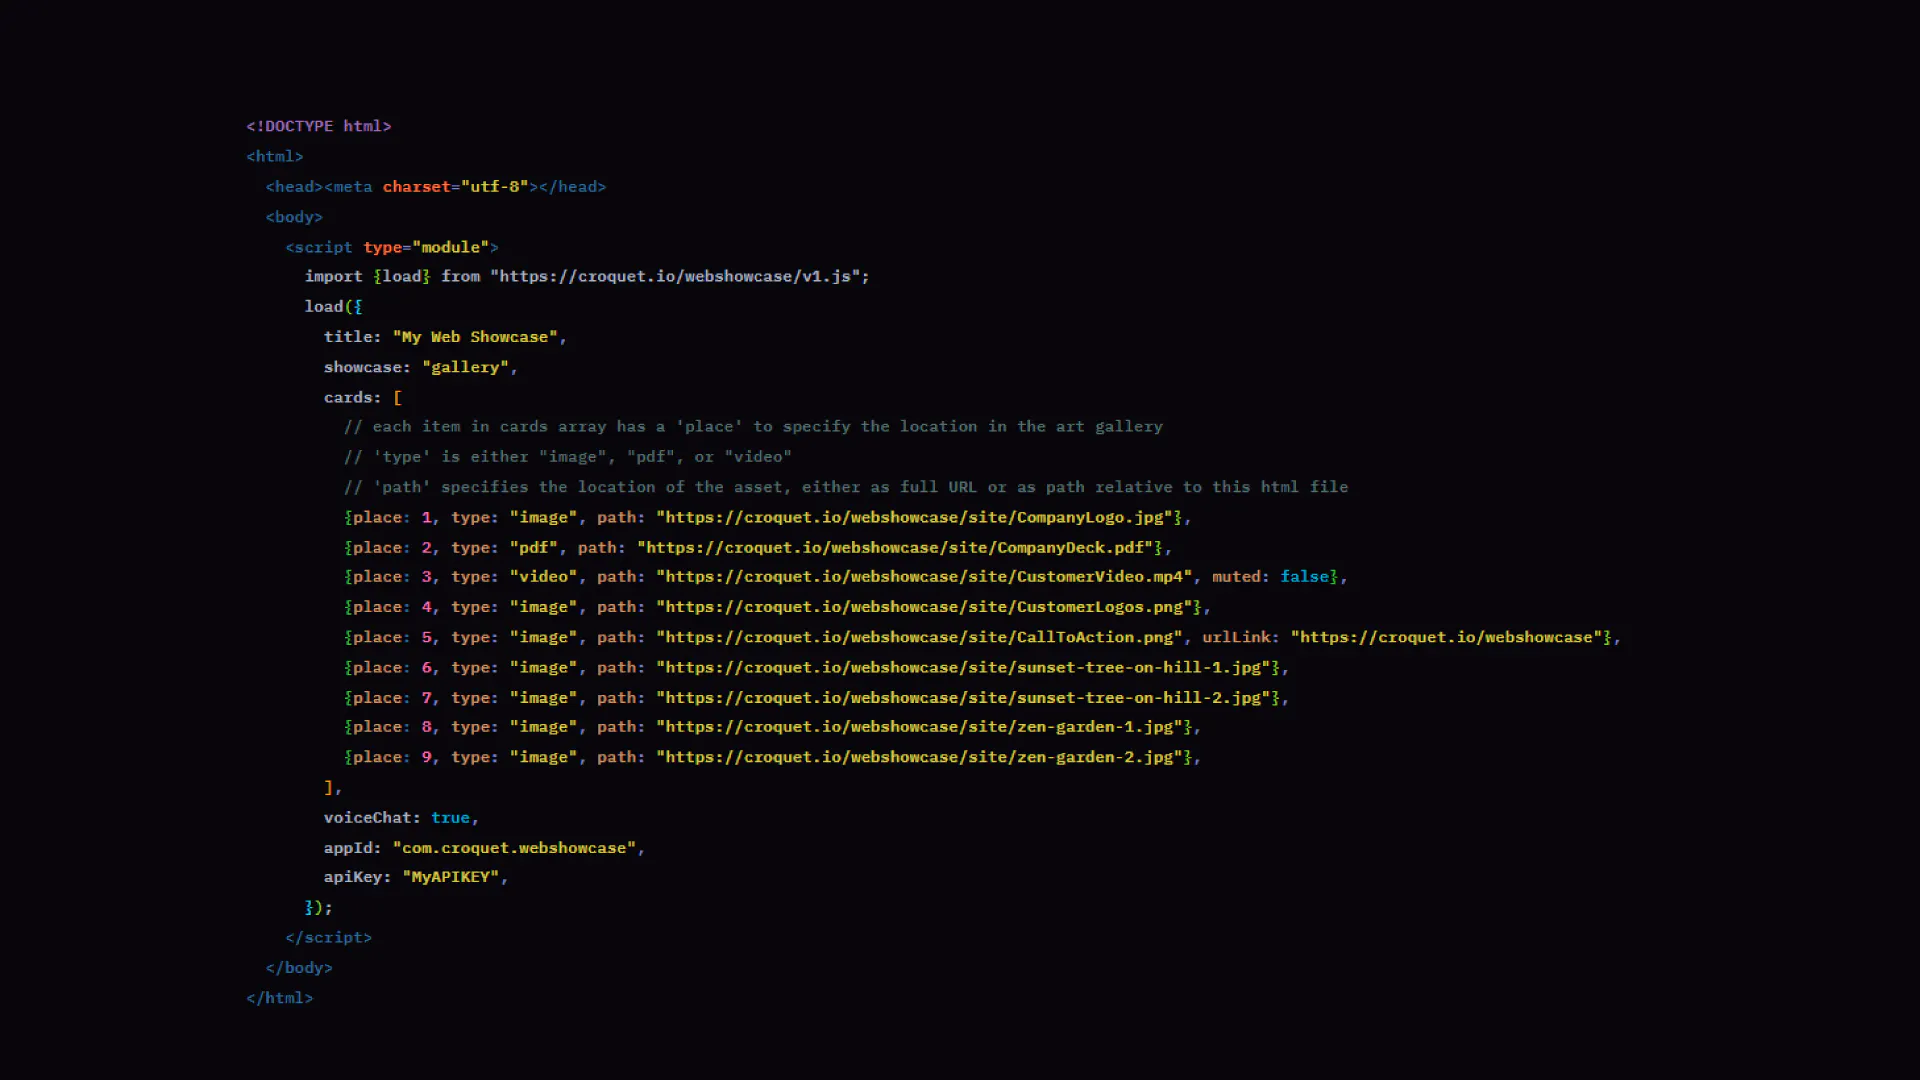This screenshot has height=1080, width=1920.
Task: Click the "voiceChat:" property name
Action: coord(372,817)
